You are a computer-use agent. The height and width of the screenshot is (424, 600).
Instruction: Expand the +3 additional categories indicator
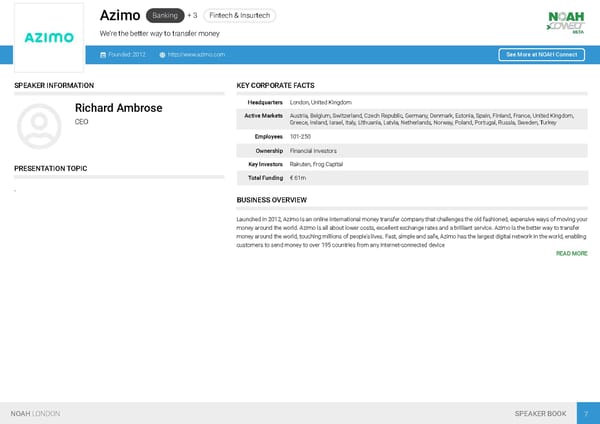click(193, 16)
